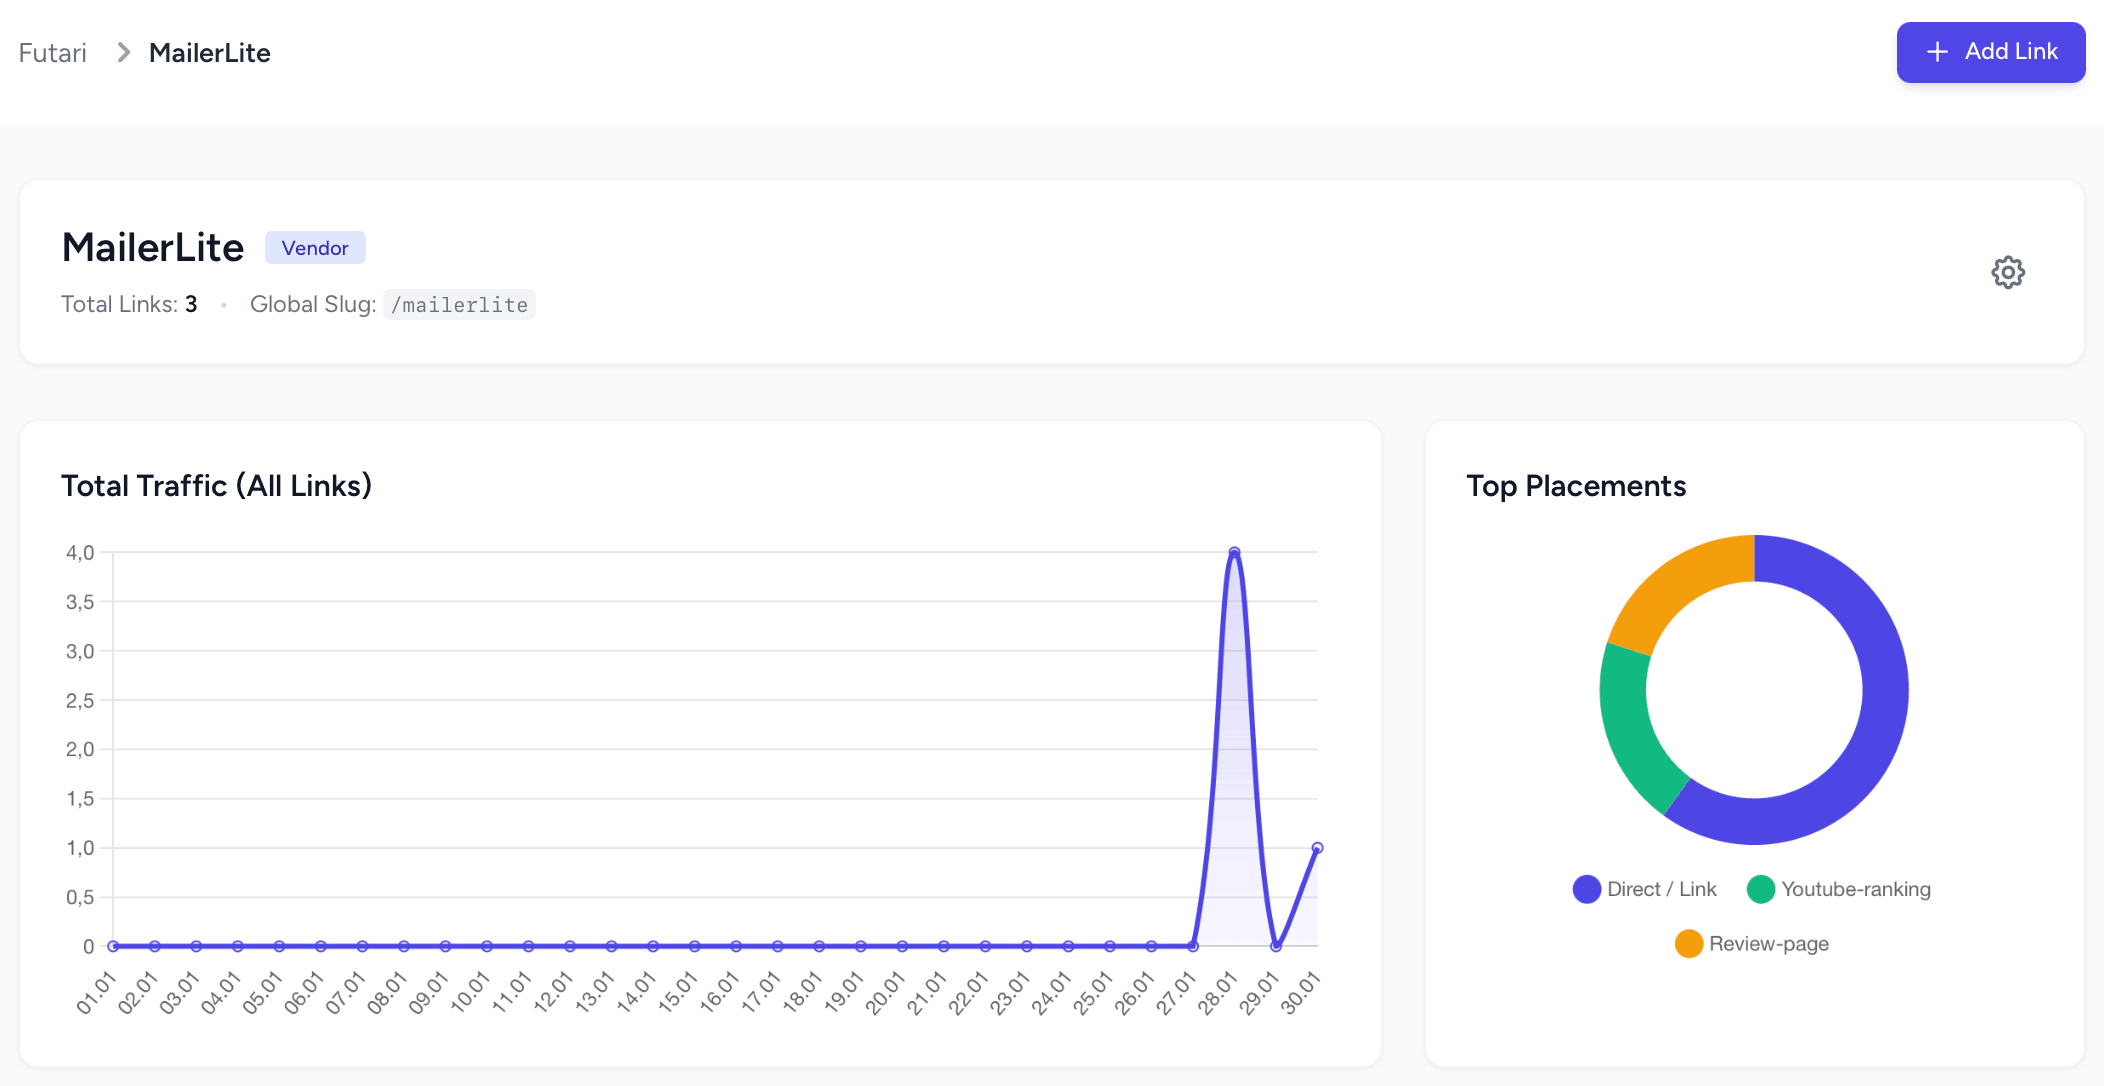
Task: Click the 28.01 peak data point
Action: (1234, 552)
